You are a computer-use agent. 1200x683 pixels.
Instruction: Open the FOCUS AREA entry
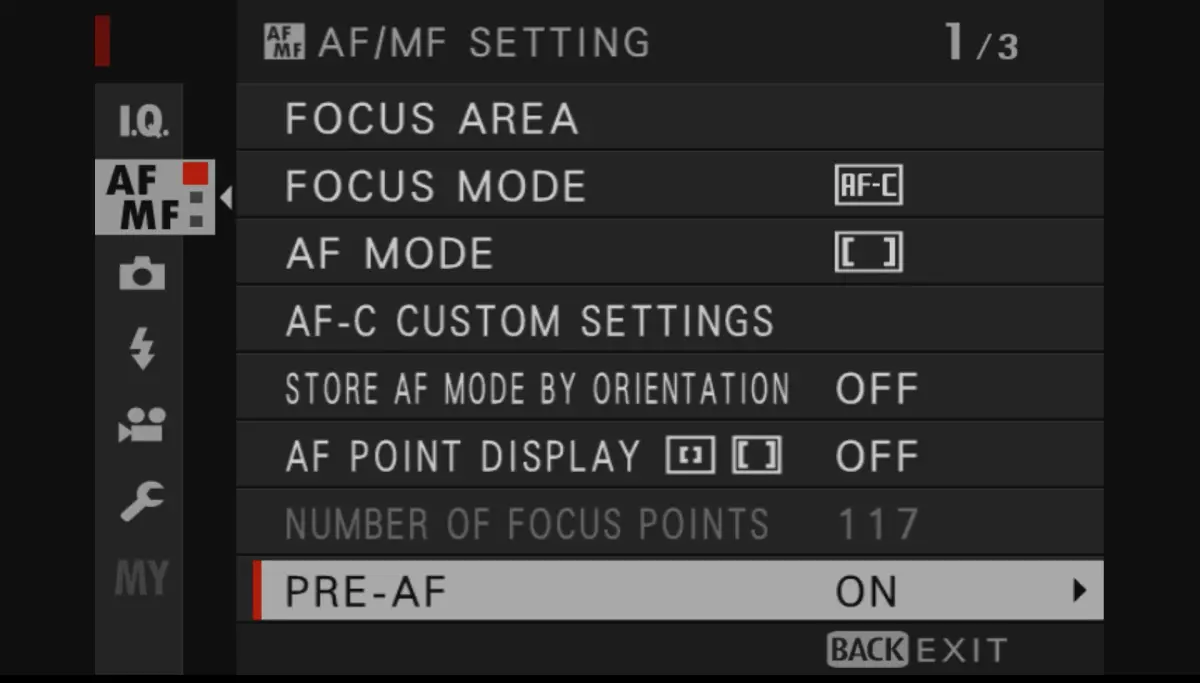[432, 118]
